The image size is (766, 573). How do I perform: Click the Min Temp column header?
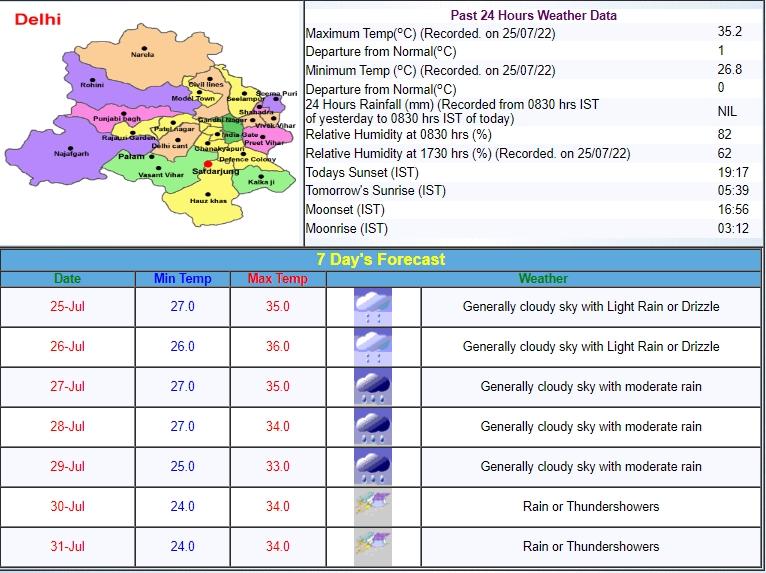coord(182,279)
